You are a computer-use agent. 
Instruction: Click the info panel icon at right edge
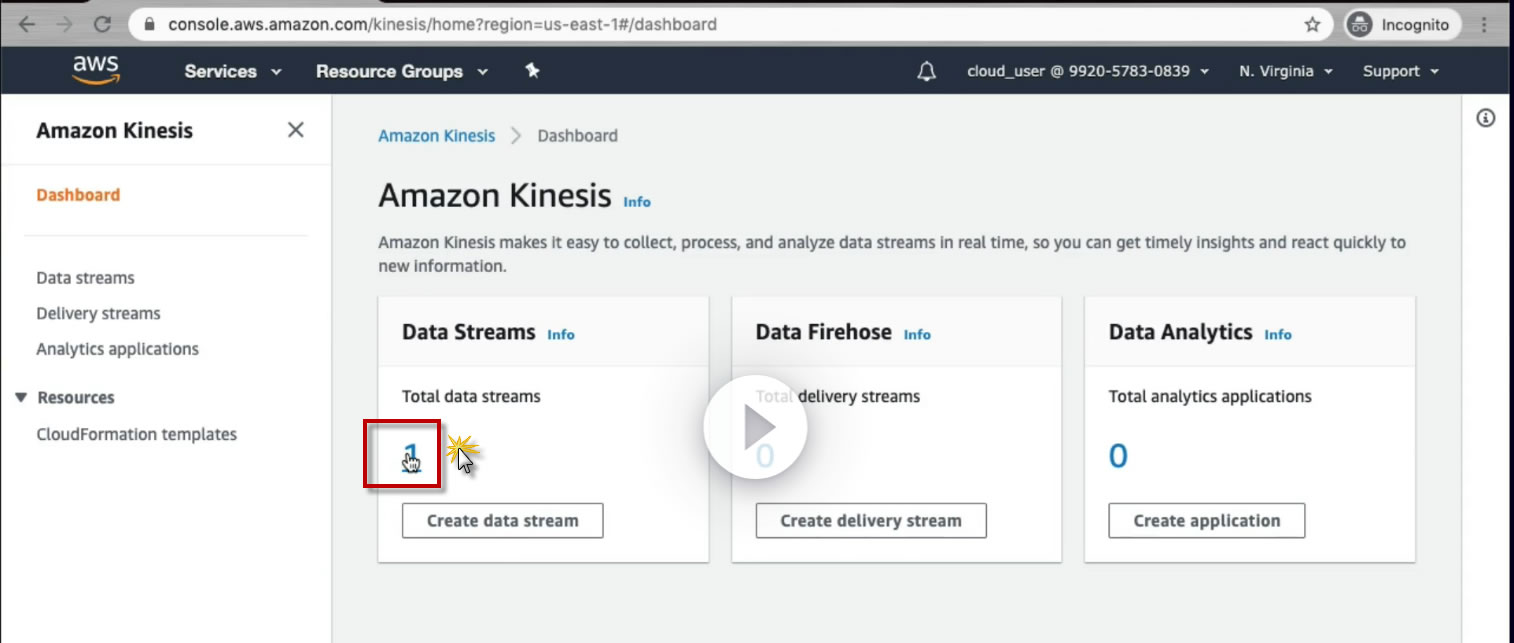(1486, 119)
